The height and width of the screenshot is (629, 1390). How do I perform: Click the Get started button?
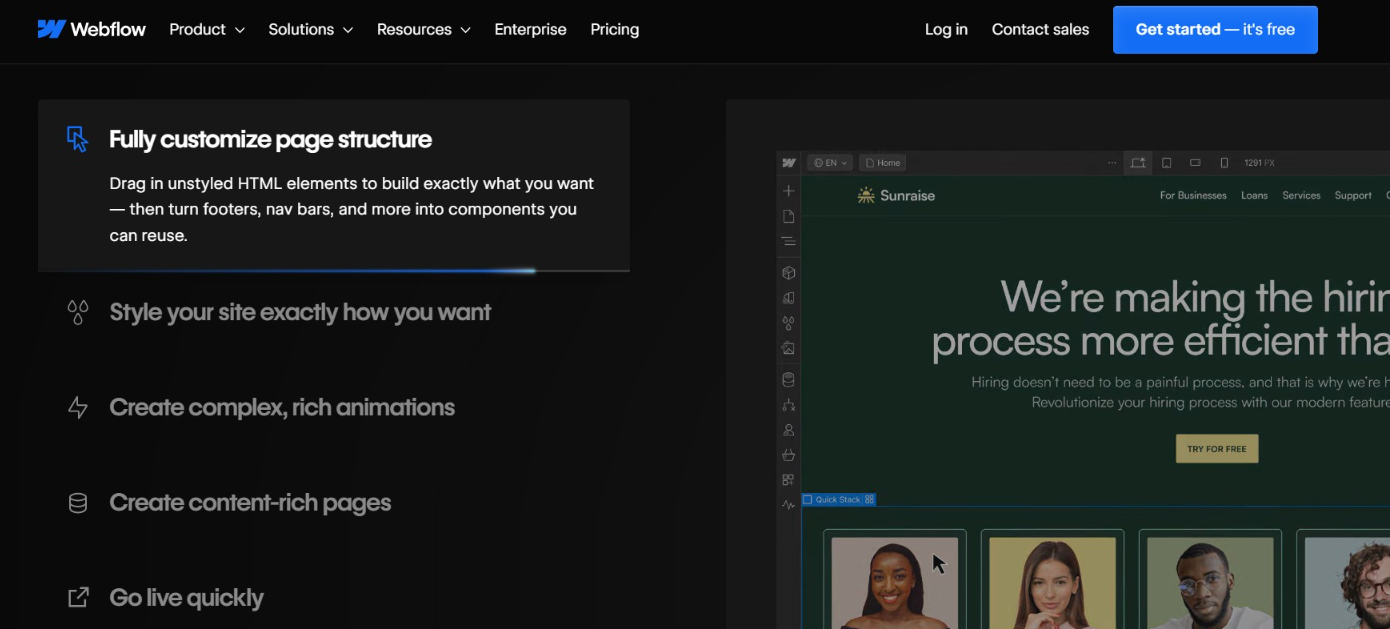point(1215,29)
